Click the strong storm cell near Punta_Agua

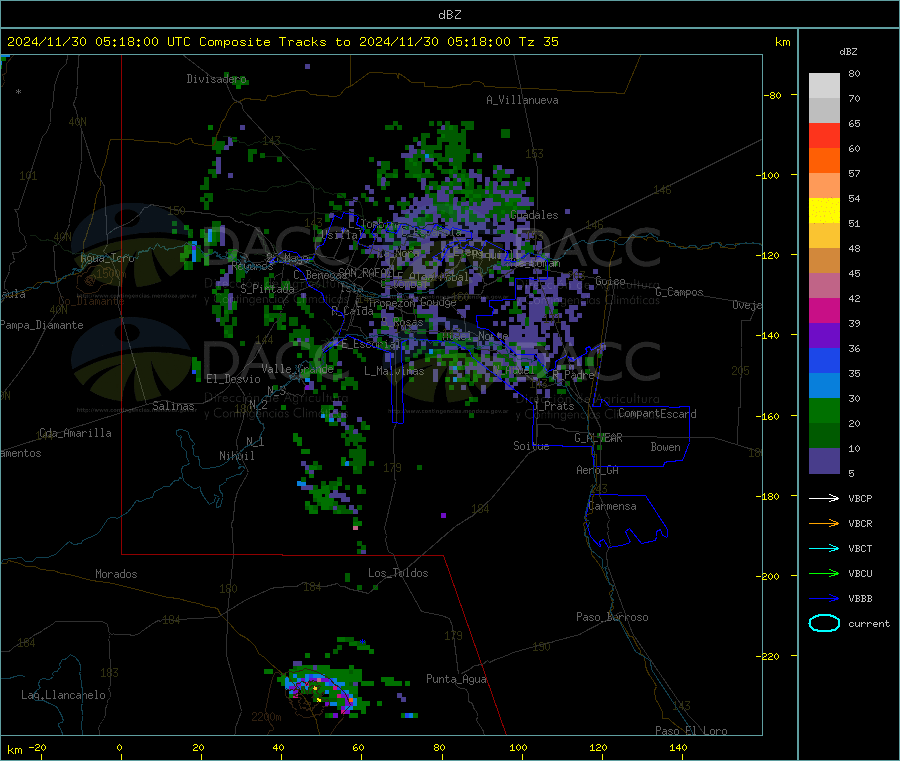pyautogui.click(x=321, y=690)
